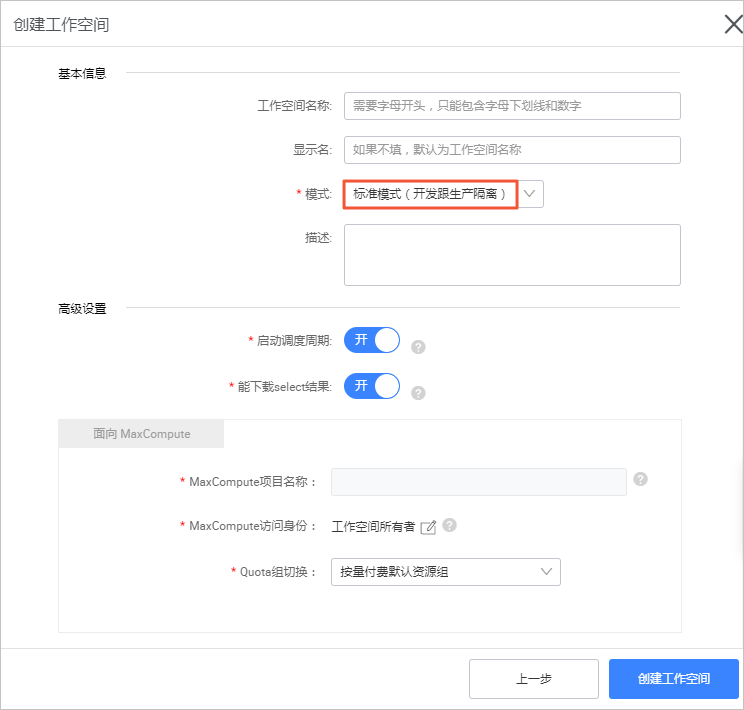Screen dimensions: 744x710
Task: Click the 上一步 button
Action: (534, 679)
